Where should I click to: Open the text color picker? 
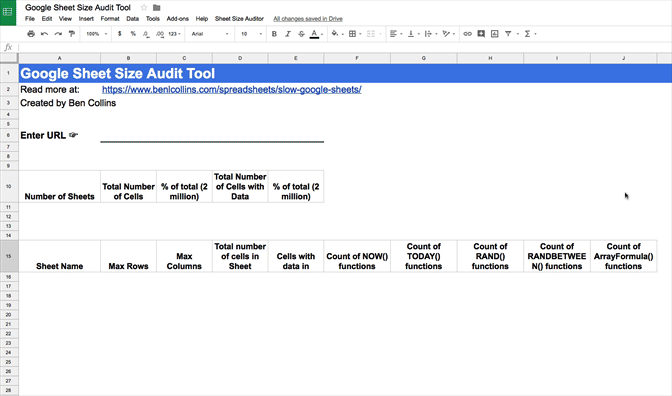pyautogui.click(x=315, y=34)
